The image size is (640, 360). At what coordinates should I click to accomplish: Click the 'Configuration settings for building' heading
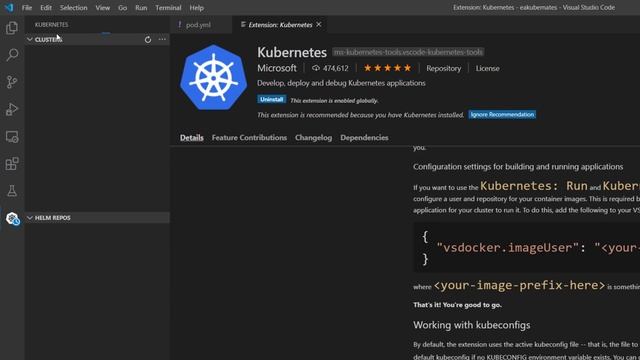click(x=518, y=167)
